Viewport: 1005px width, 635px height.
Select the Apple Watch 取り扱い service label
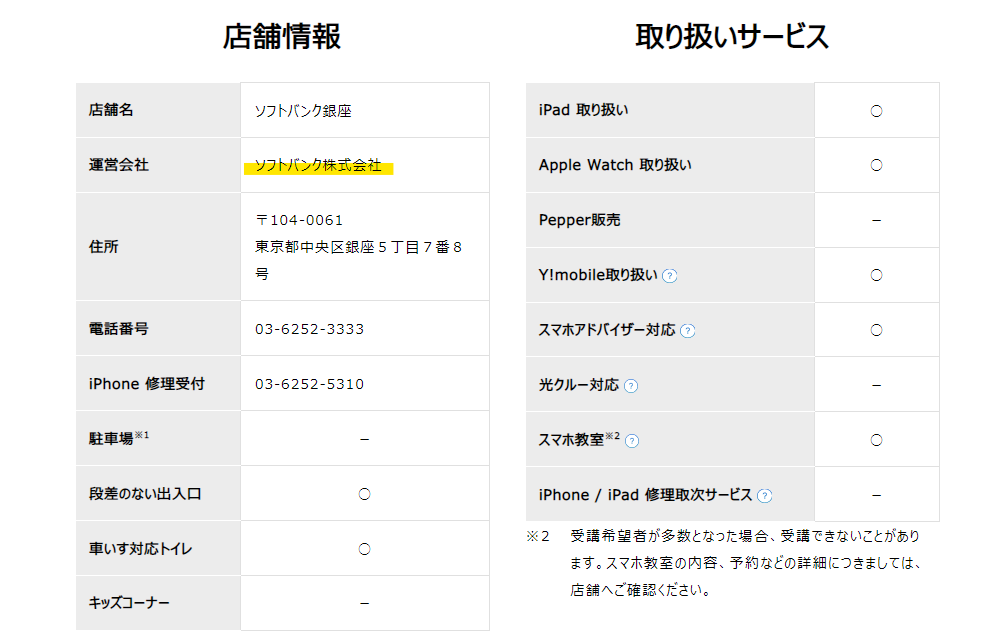615,165
